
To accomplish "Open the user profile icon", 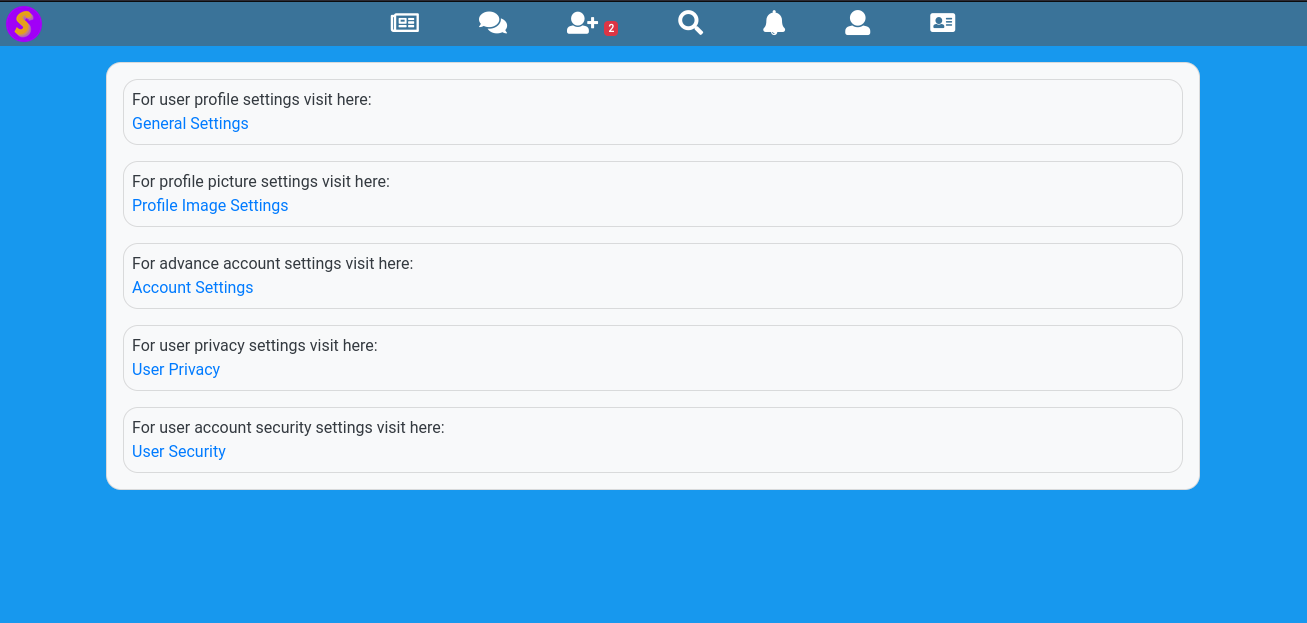I will click(x=858, y=23).
